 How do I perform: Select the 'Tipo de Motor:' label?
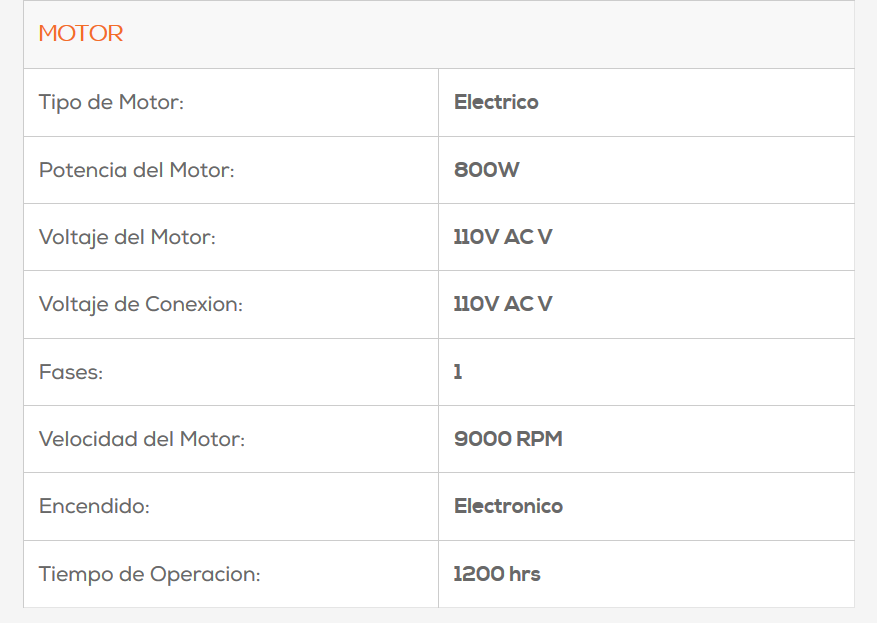click(x=111, y=102)
